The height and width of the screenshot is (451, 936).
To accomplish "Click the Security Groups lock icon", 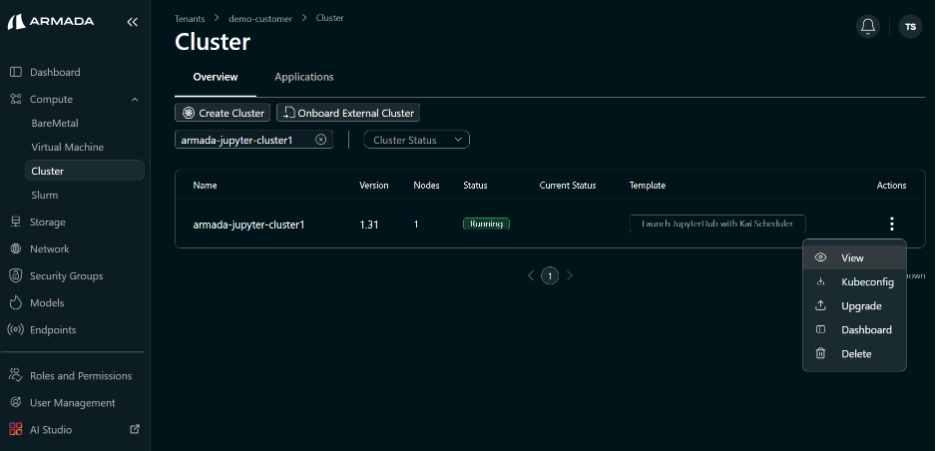I will tap(16, 276).
